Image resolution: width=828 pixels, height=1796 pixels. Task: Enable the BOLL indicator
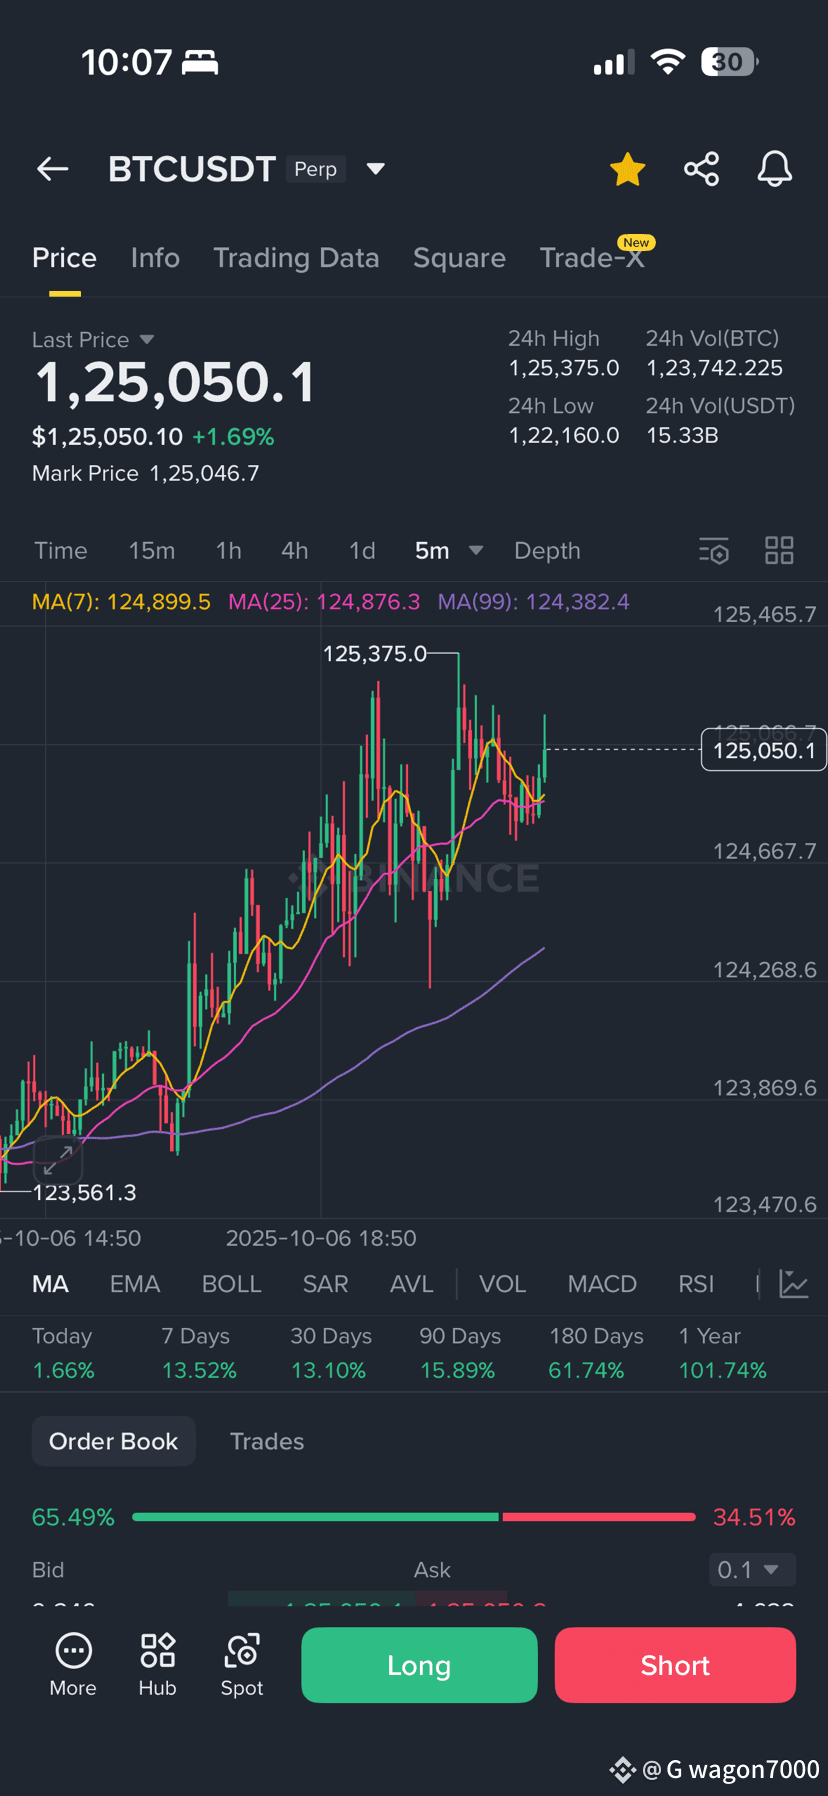(232, 1284)
